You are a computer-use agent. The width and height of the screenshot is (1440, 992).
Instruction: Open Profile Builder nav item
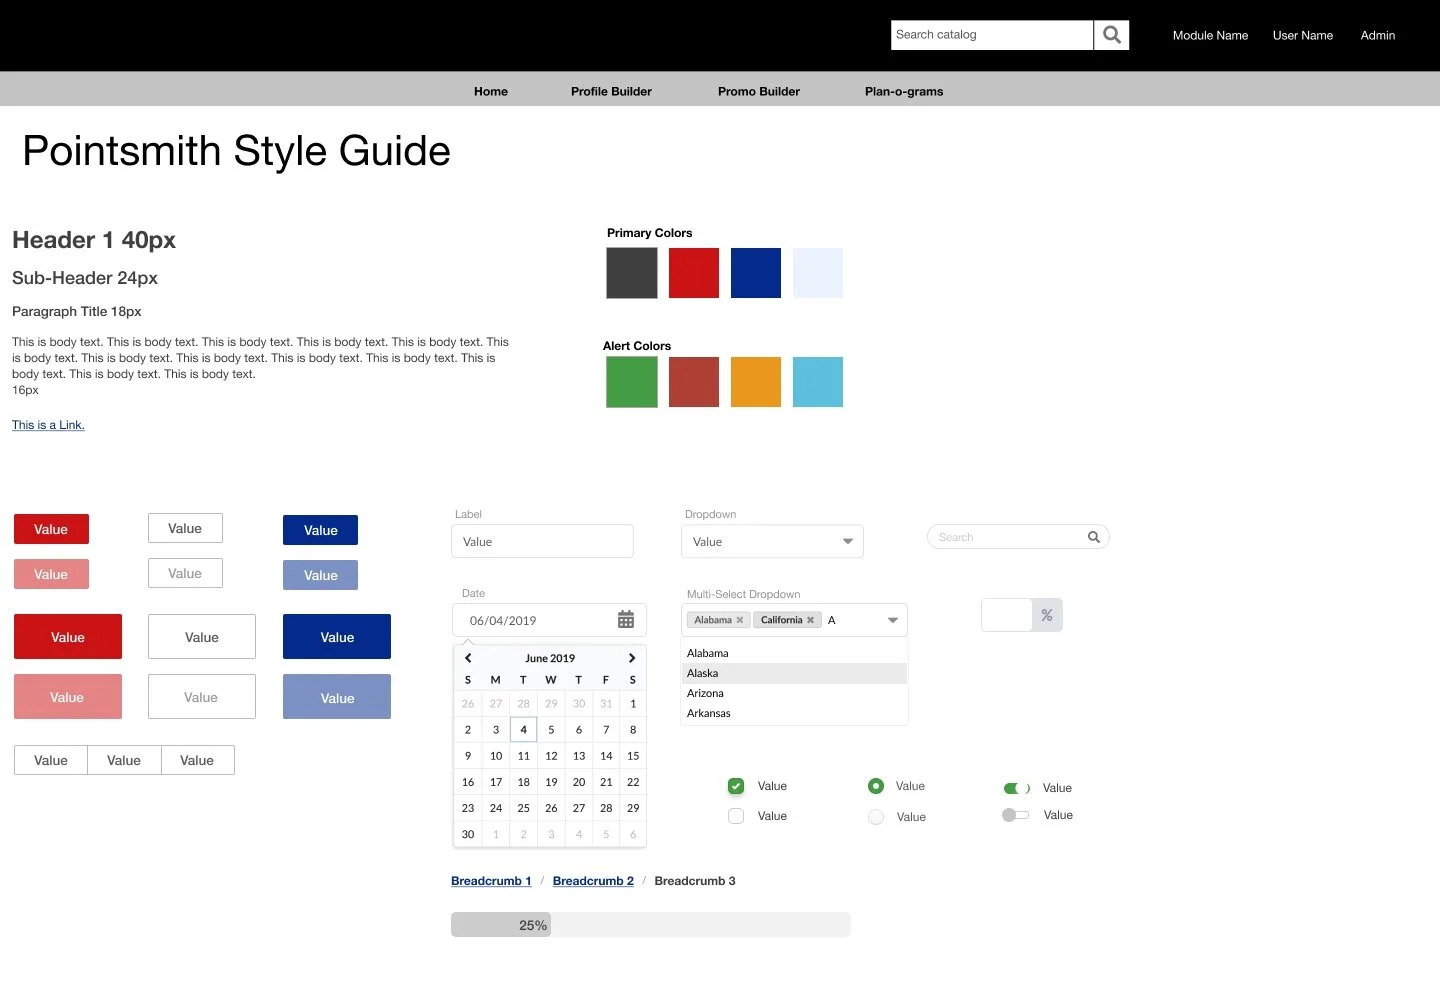pyautogui.click(x=611, y=91)
